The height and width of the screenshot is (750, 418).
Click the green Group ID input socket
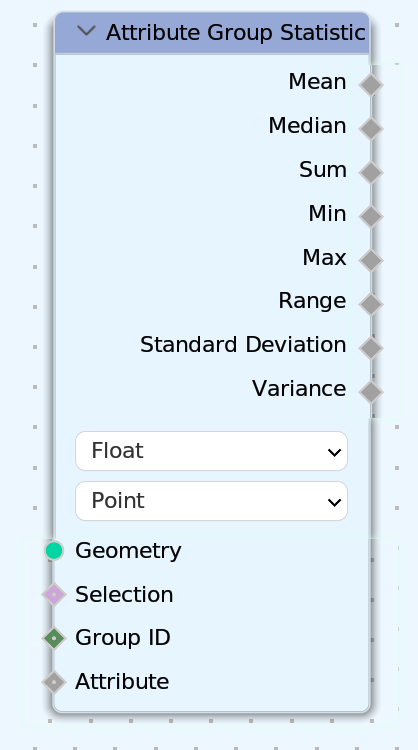click(54, 638)
